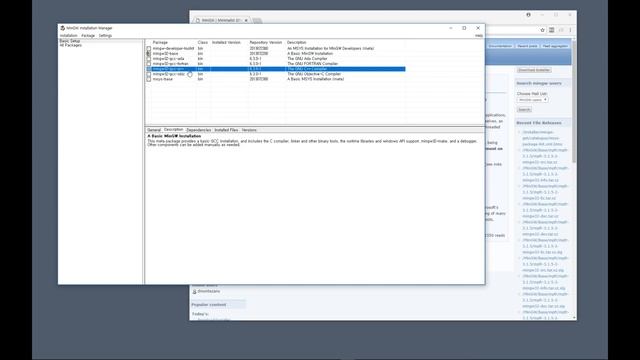
Task: Open the Popular content section heading on webpage
Action: pyautogui.click(x=209, y=305)
